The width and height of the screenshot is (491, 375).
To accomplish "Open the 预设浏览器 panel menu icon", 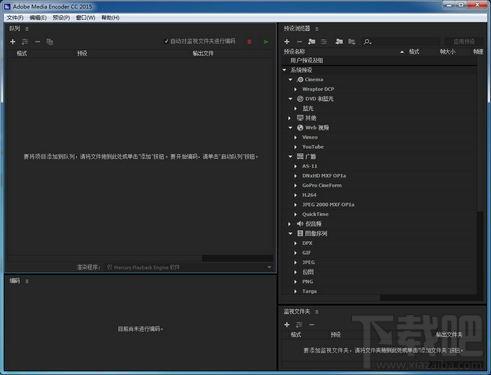I will click(x=317, y=29).
